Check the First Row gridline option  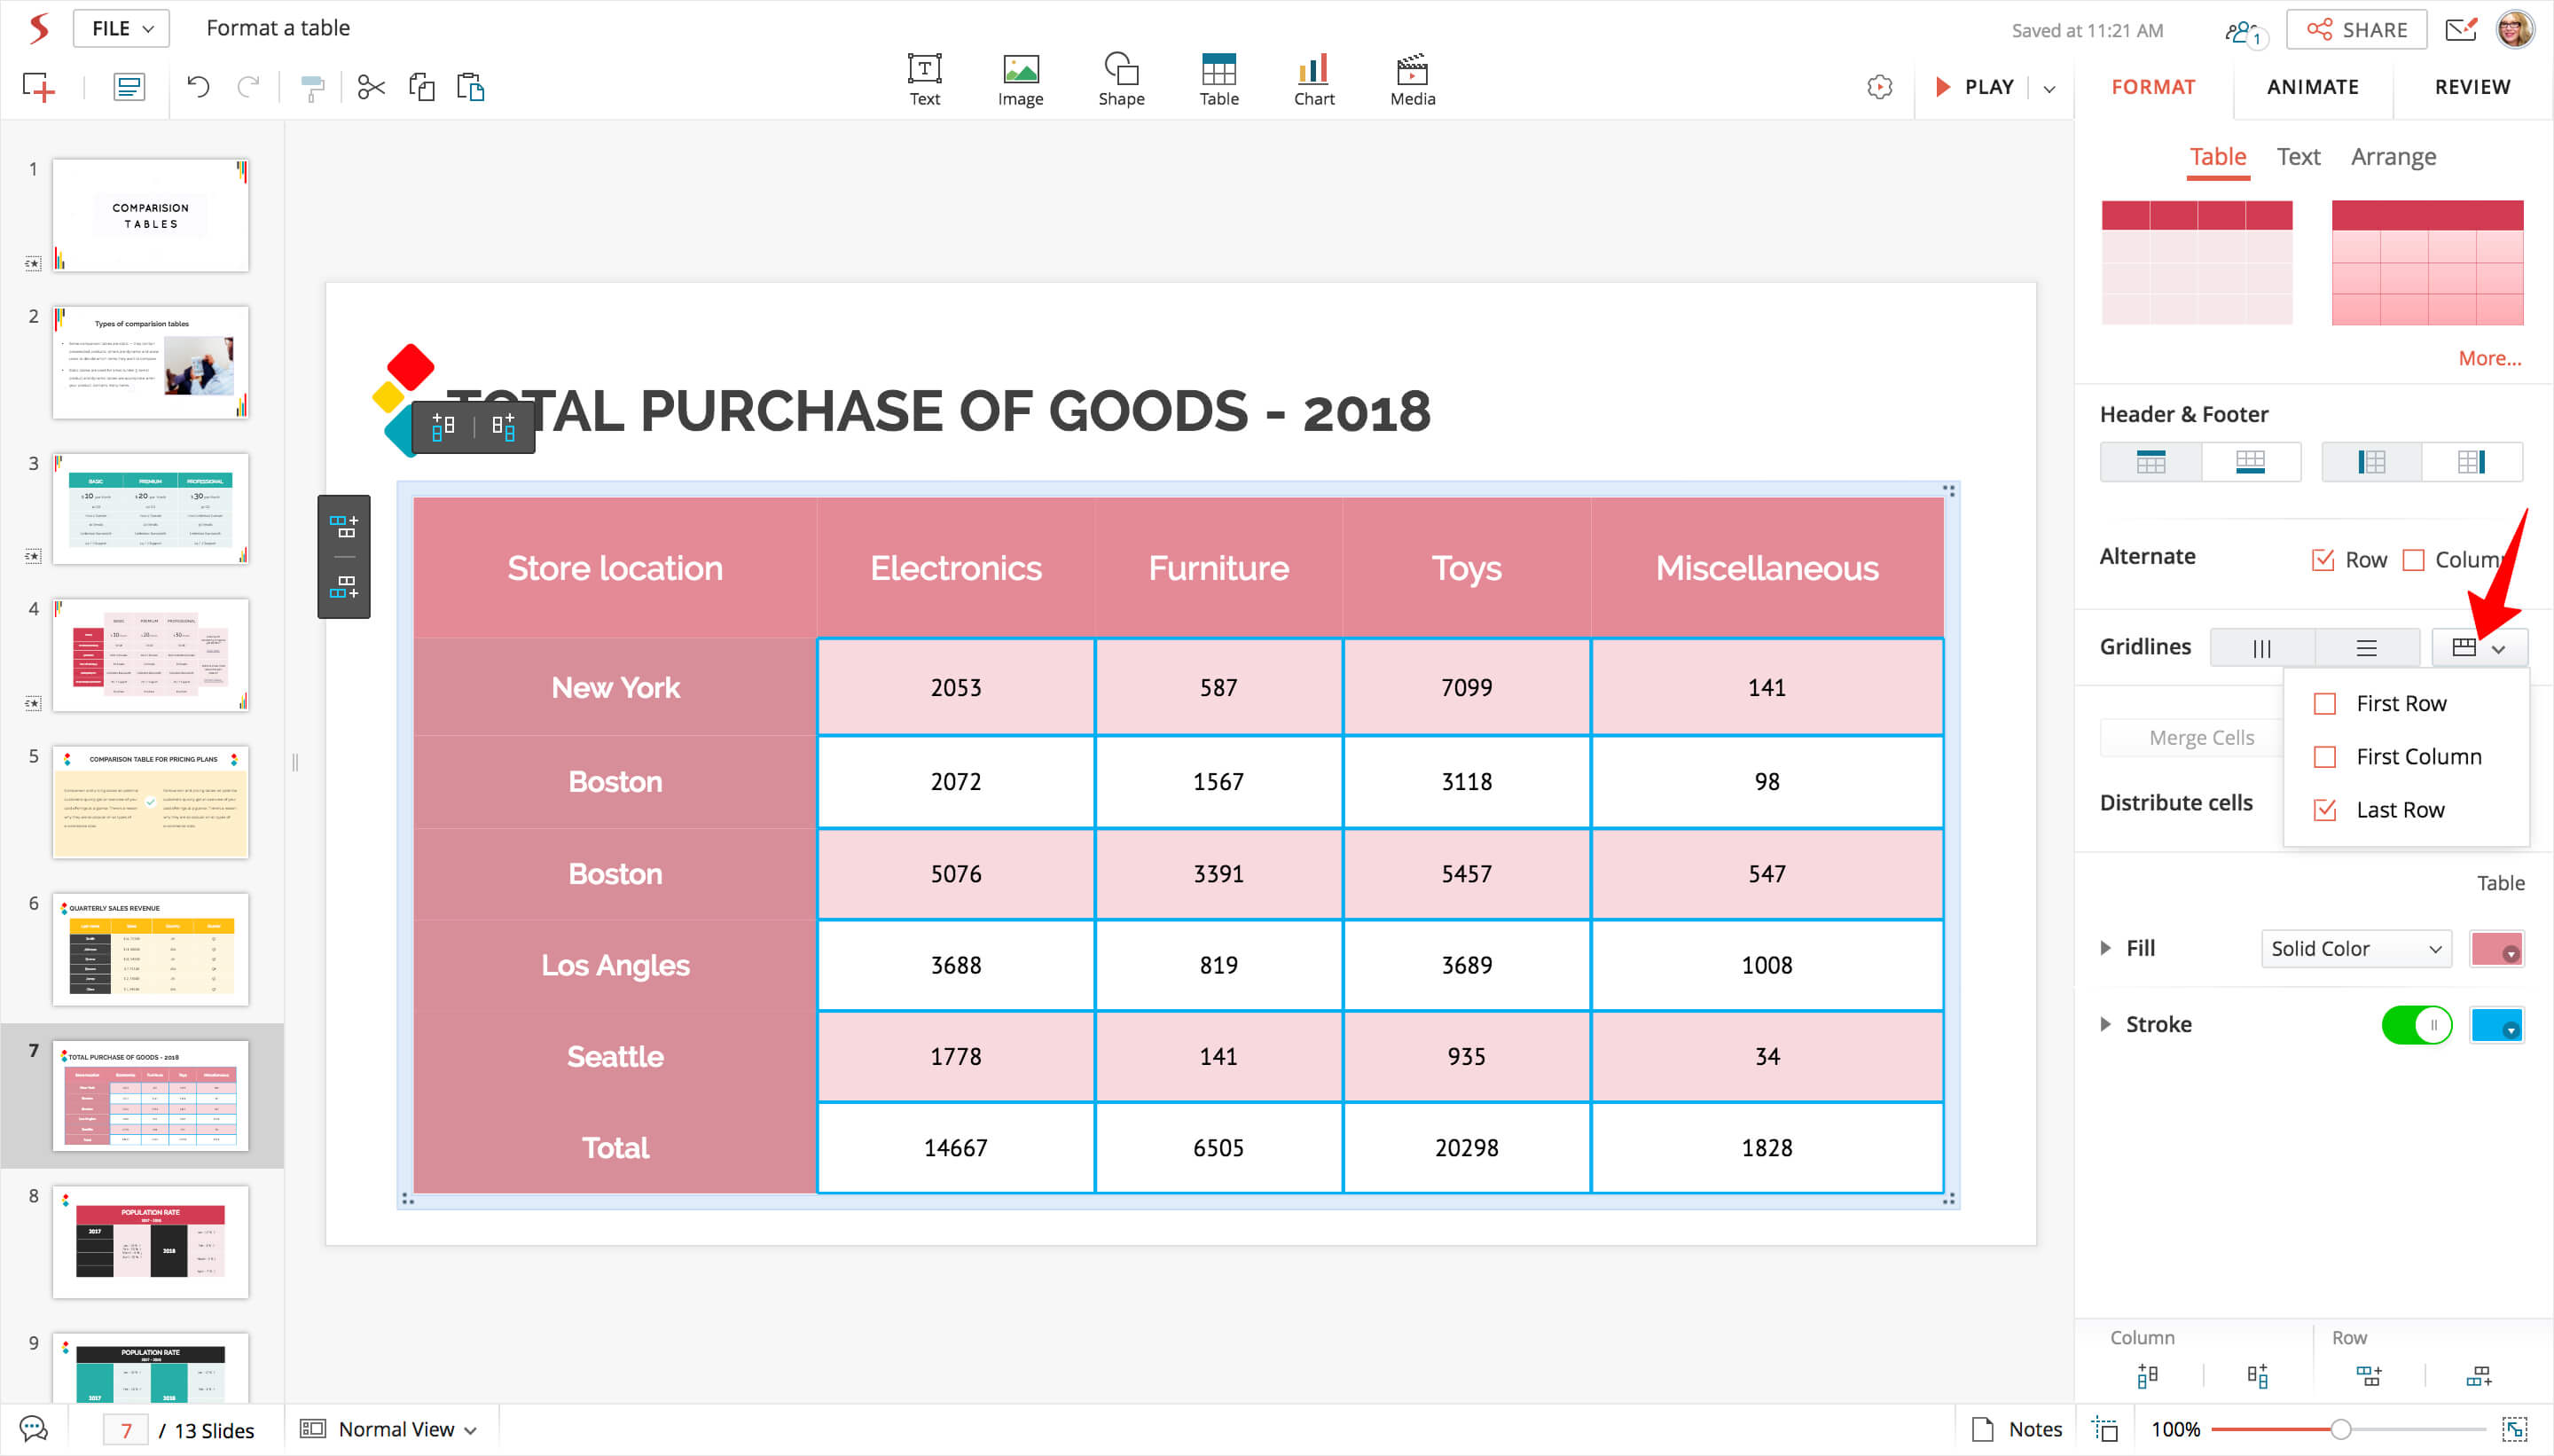coord(2324,704)
